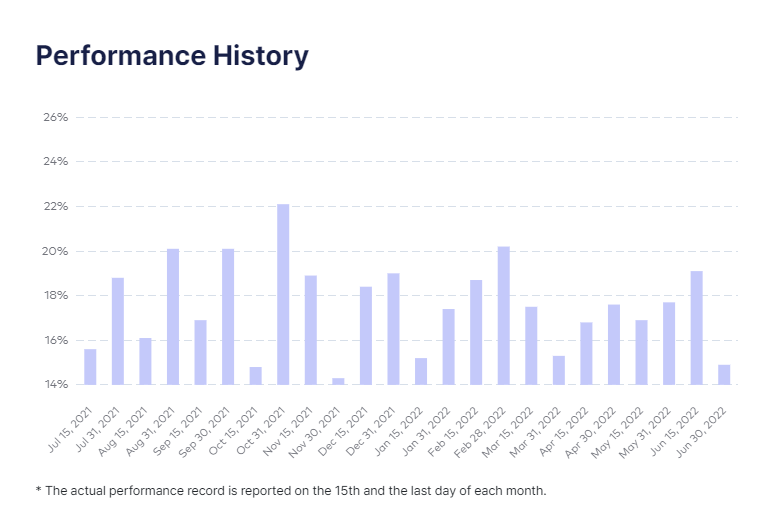Image resolution: width=776 pixels, height=518 pixels.
Task: Click the Jun 30, 2022 bar
Action: (x=724, y=375)
